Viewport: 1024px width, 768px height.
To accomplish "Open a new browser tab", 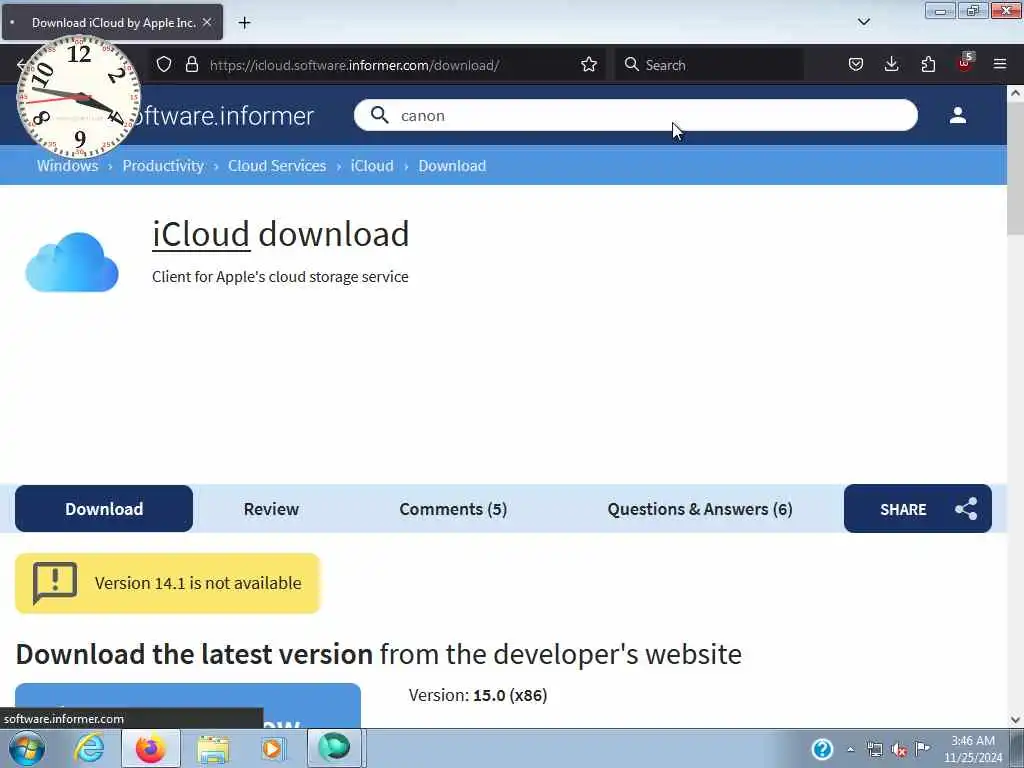I will point(244,23).
